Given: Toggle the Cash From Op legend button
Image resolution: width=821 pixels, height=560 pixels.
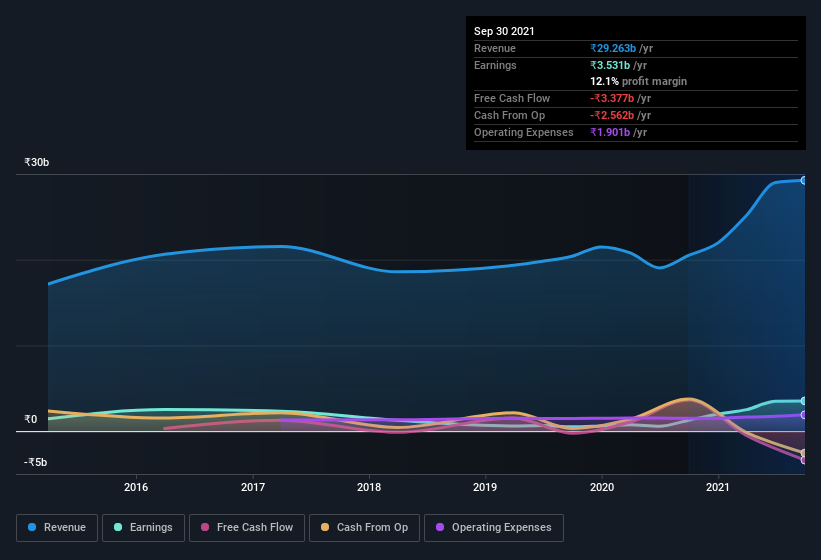Looking at the screenshot, I should (364, 528).
